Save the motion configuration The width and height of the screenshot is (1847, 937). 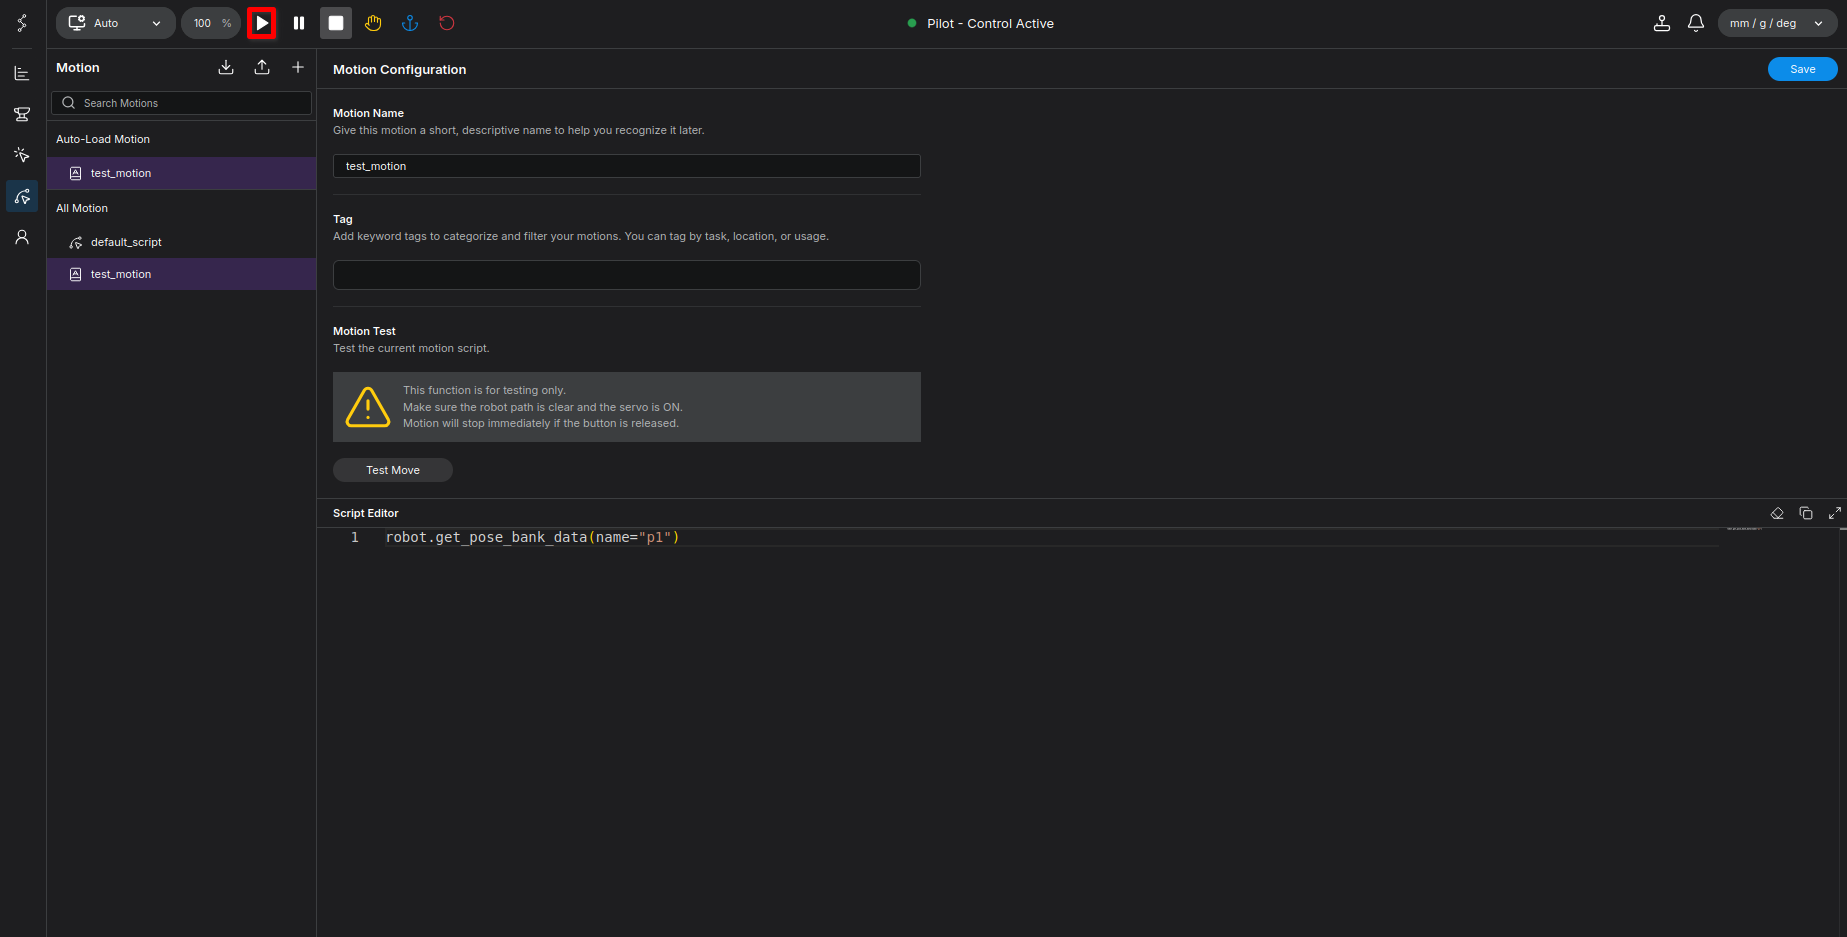(x=1802, y=69)
